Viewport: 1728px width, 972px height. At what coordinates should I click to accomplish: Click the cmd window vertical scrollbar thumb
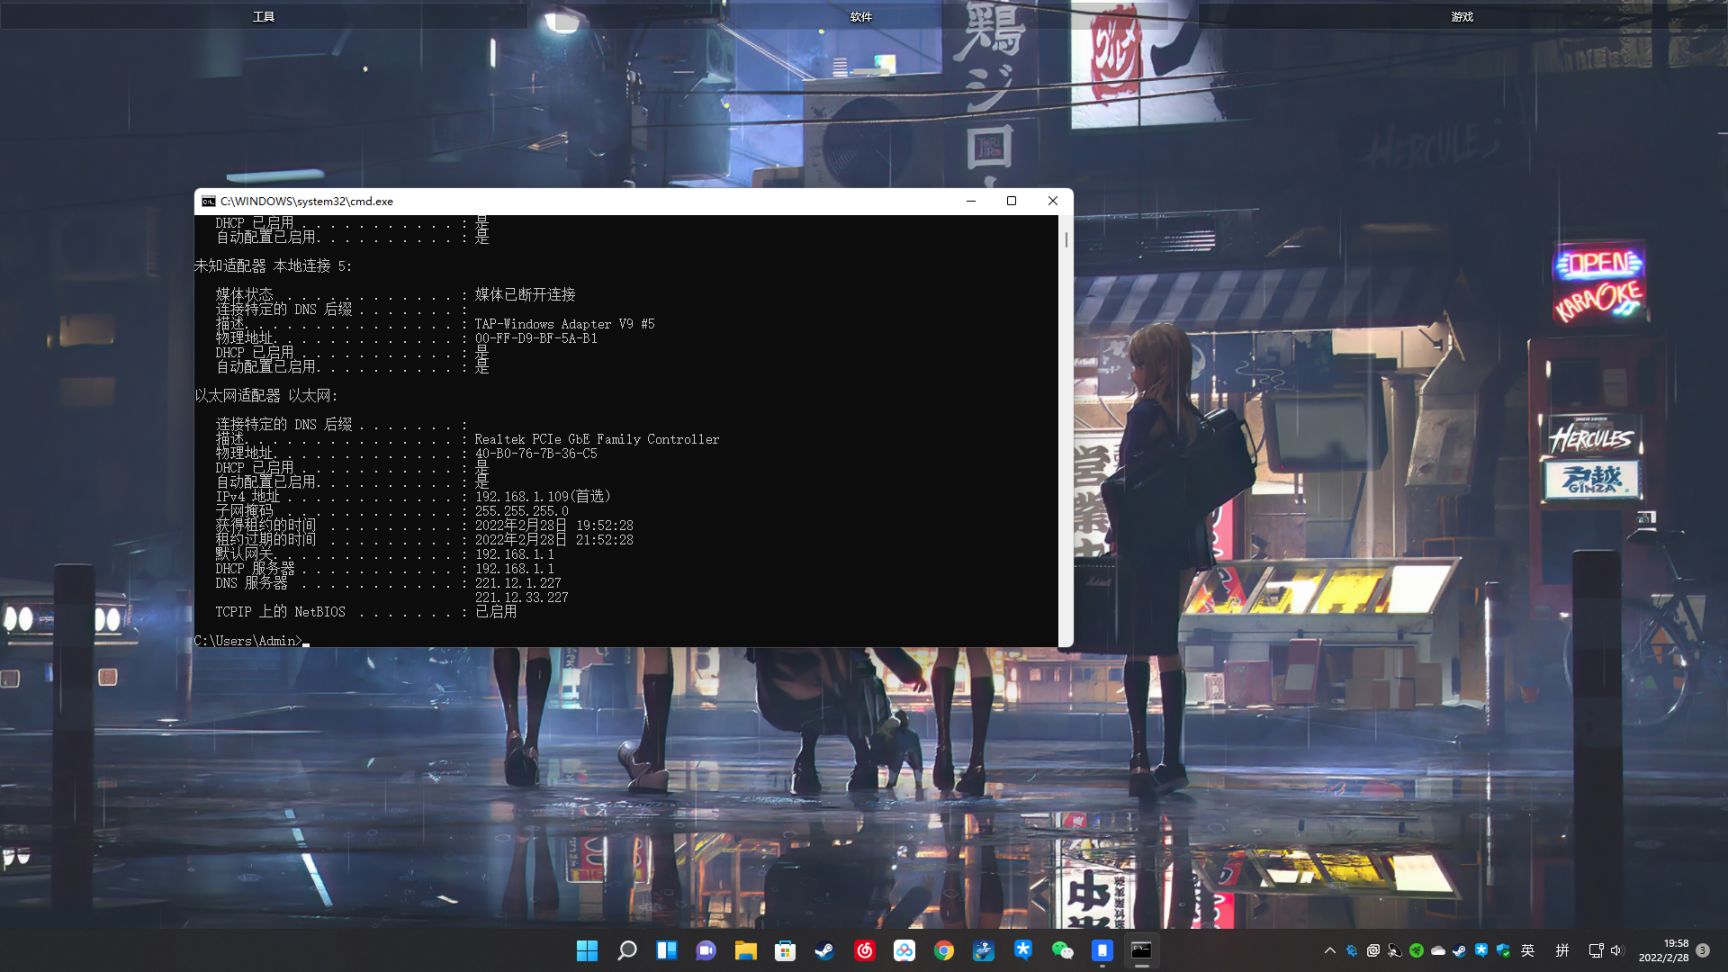1066,240
